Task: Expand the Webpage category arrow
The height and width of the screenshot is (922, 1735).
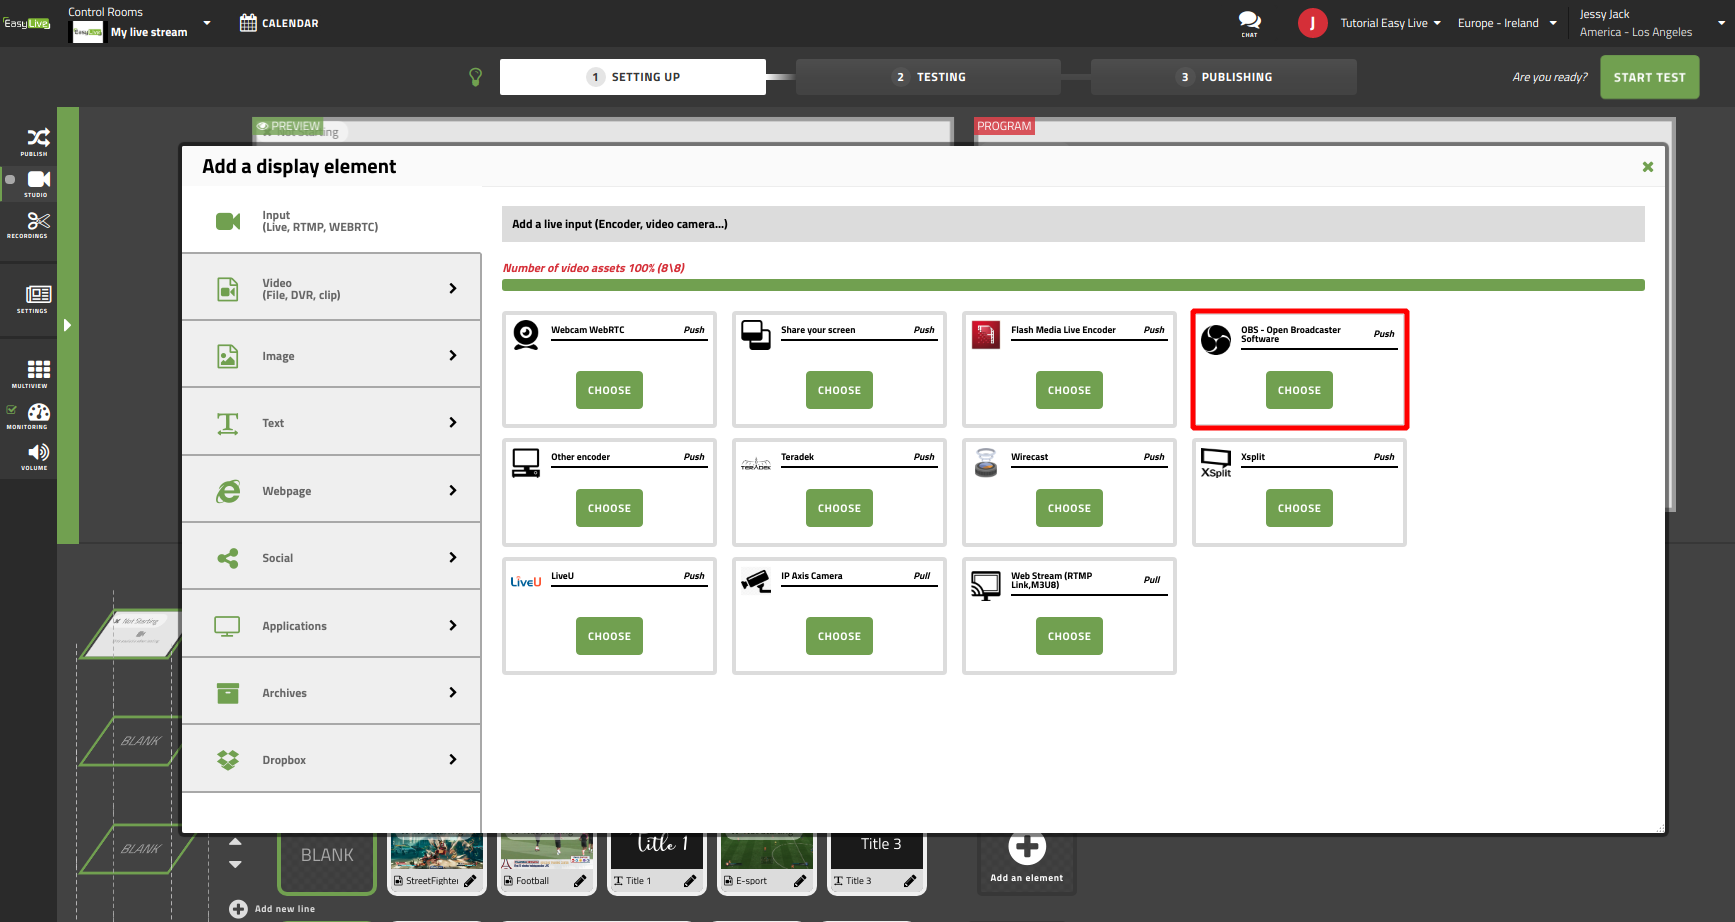Action: pos(453,490)
